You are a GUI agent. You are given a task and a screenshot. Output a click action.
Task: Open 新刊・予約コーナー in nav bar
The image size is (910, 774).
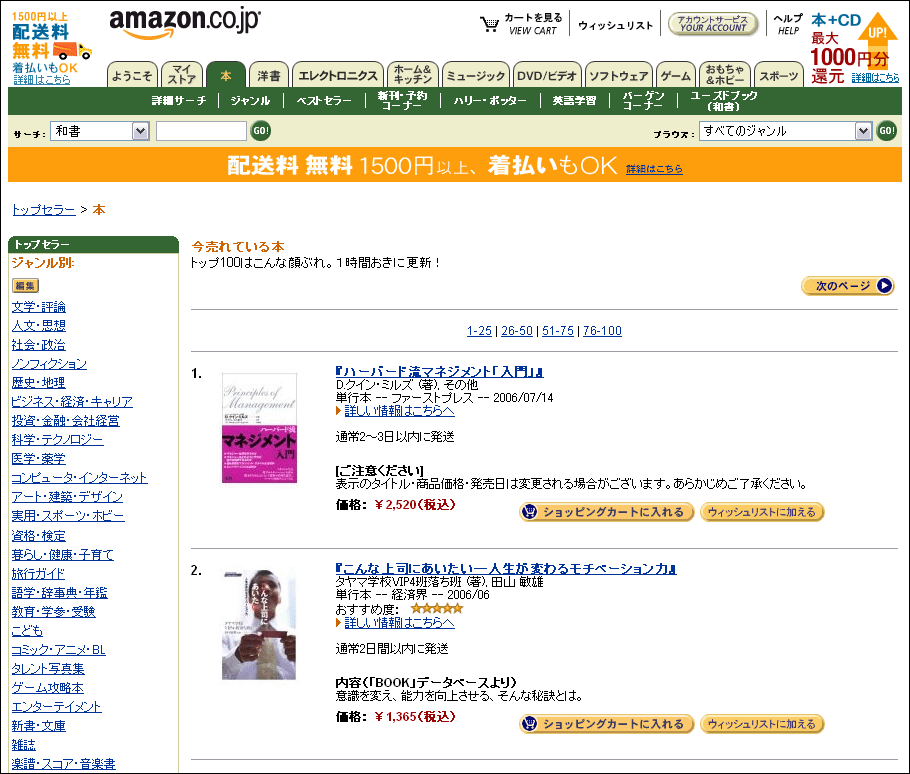pyautogui.click(x=402, y=100)
